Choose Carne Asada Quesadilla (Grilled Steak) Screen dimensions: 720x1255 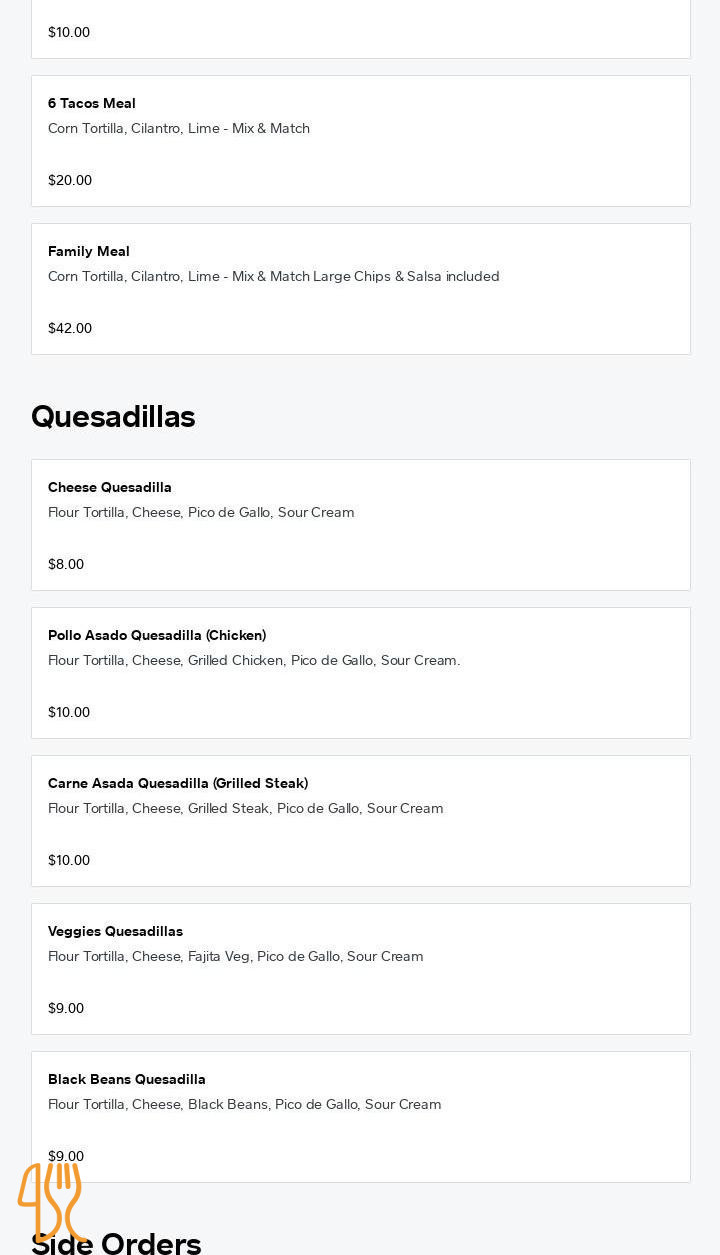tap(178, 783)
